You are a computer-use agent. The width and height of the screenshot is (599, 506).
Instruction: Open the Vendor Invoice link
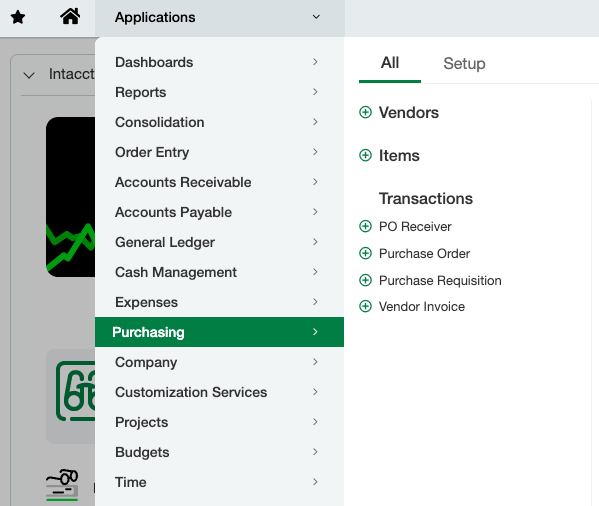(x=422, y=307)
